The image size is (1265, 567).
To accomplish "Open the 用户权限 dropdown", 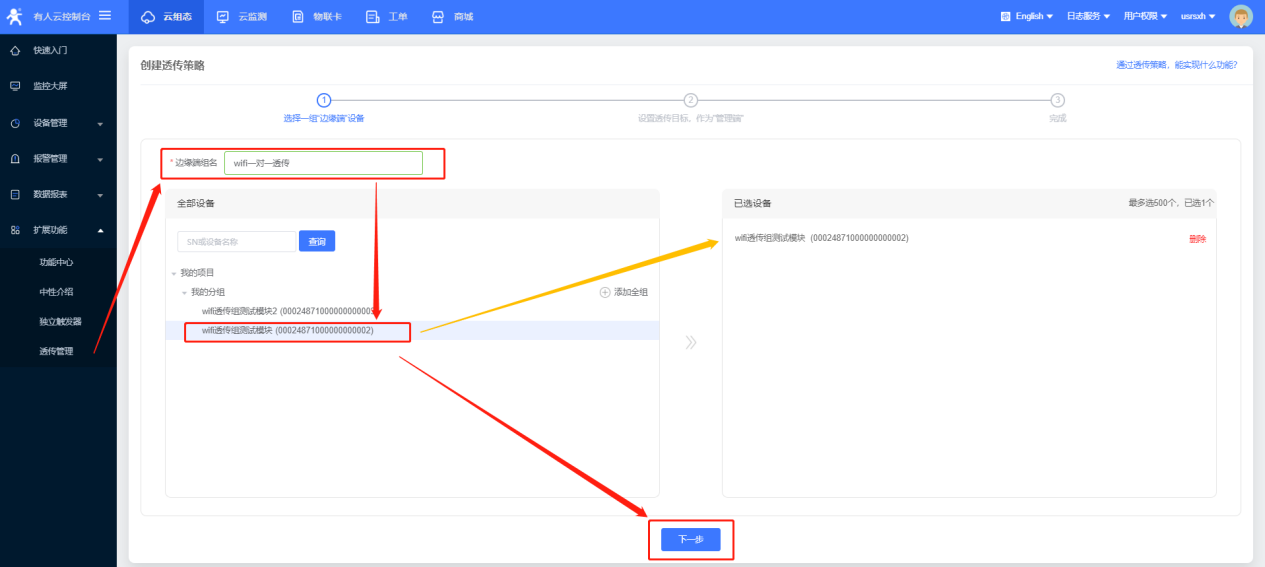I will tap(1145, 17).
